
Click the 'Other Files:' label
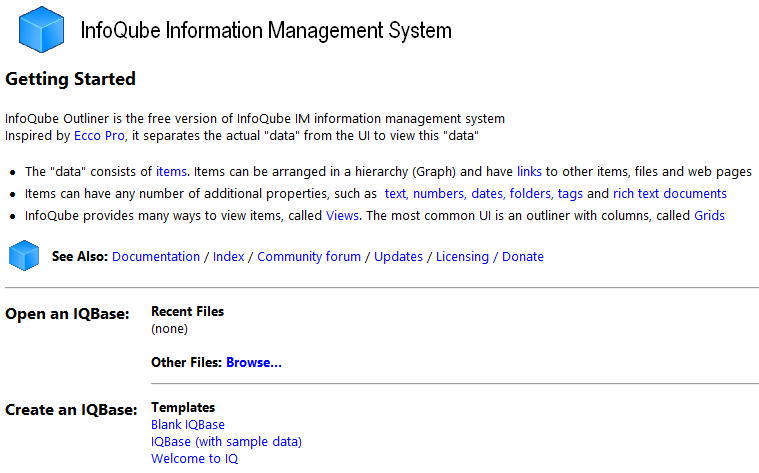coord(186,362)
